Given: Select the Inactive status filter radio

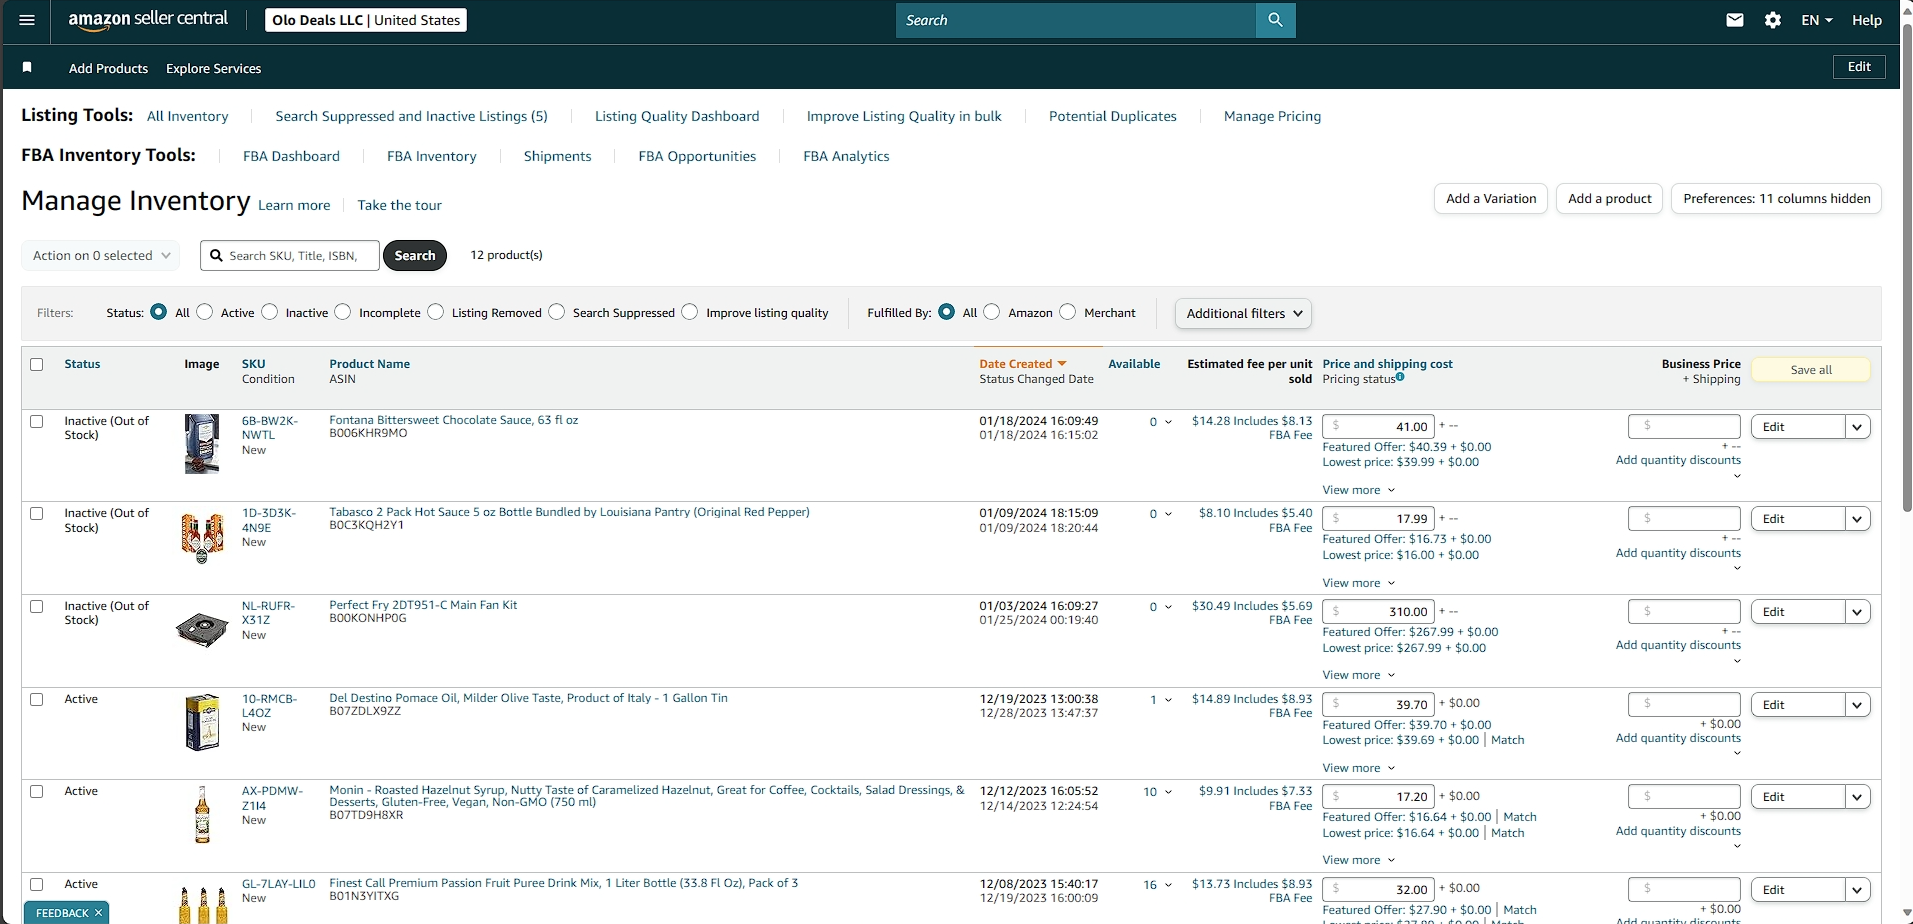Looking at the screenshot, I should [x=270, y=312].
